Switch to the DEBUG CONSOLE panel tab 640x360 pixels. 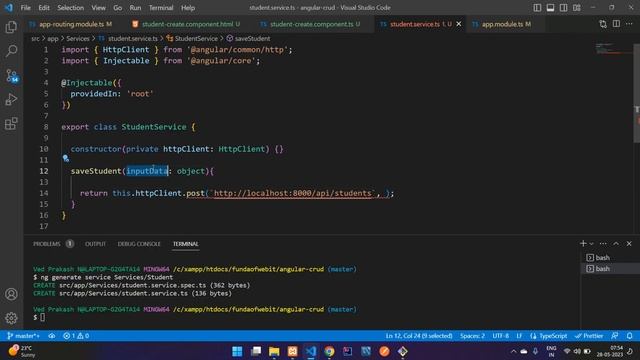[139, 244]
